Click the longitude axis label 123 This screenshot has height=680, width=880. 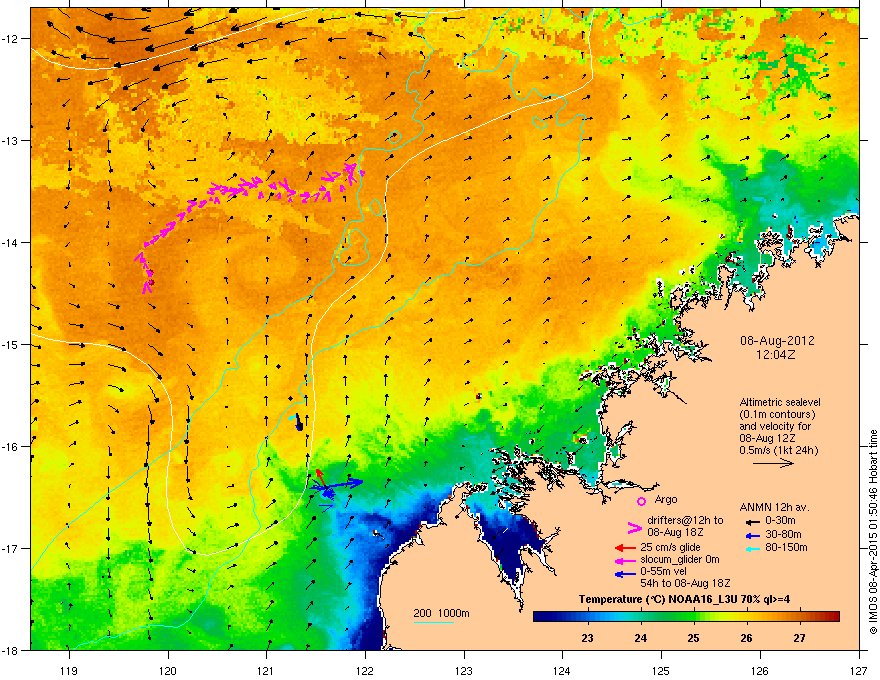click(464, 671)
